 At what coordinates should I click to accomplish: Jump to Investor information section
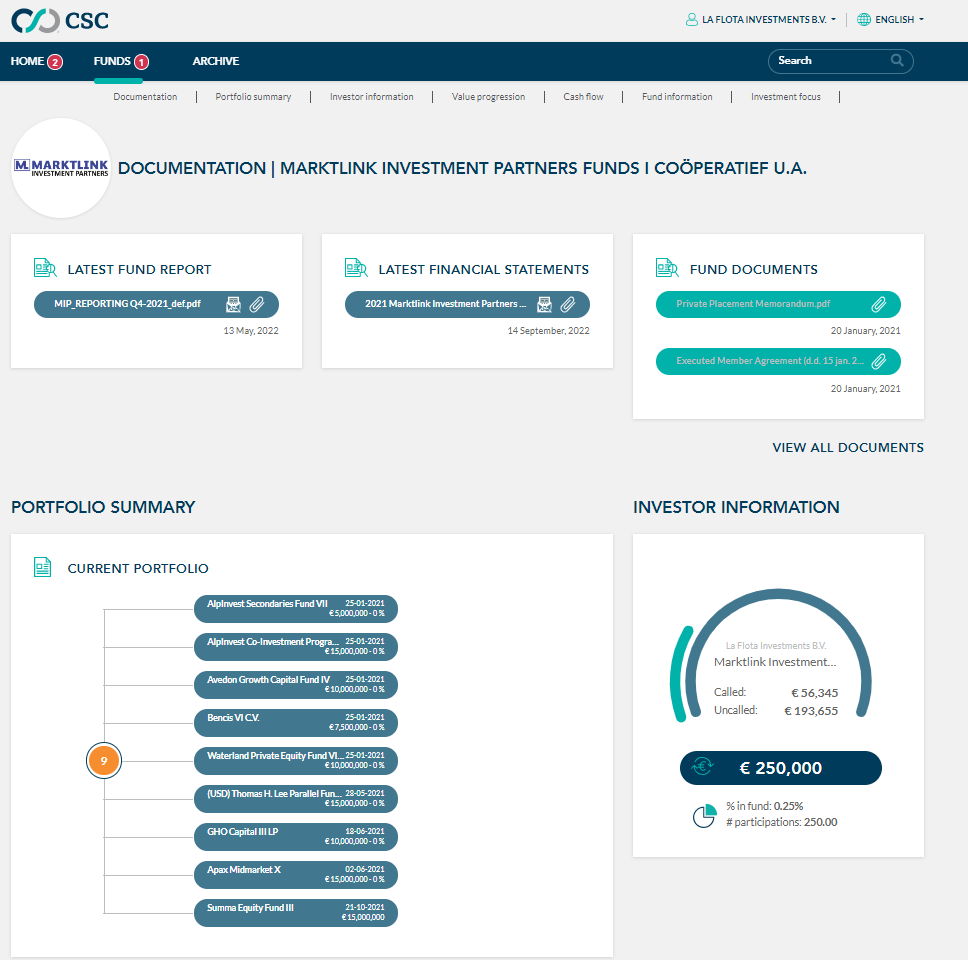tap(372, 97)
